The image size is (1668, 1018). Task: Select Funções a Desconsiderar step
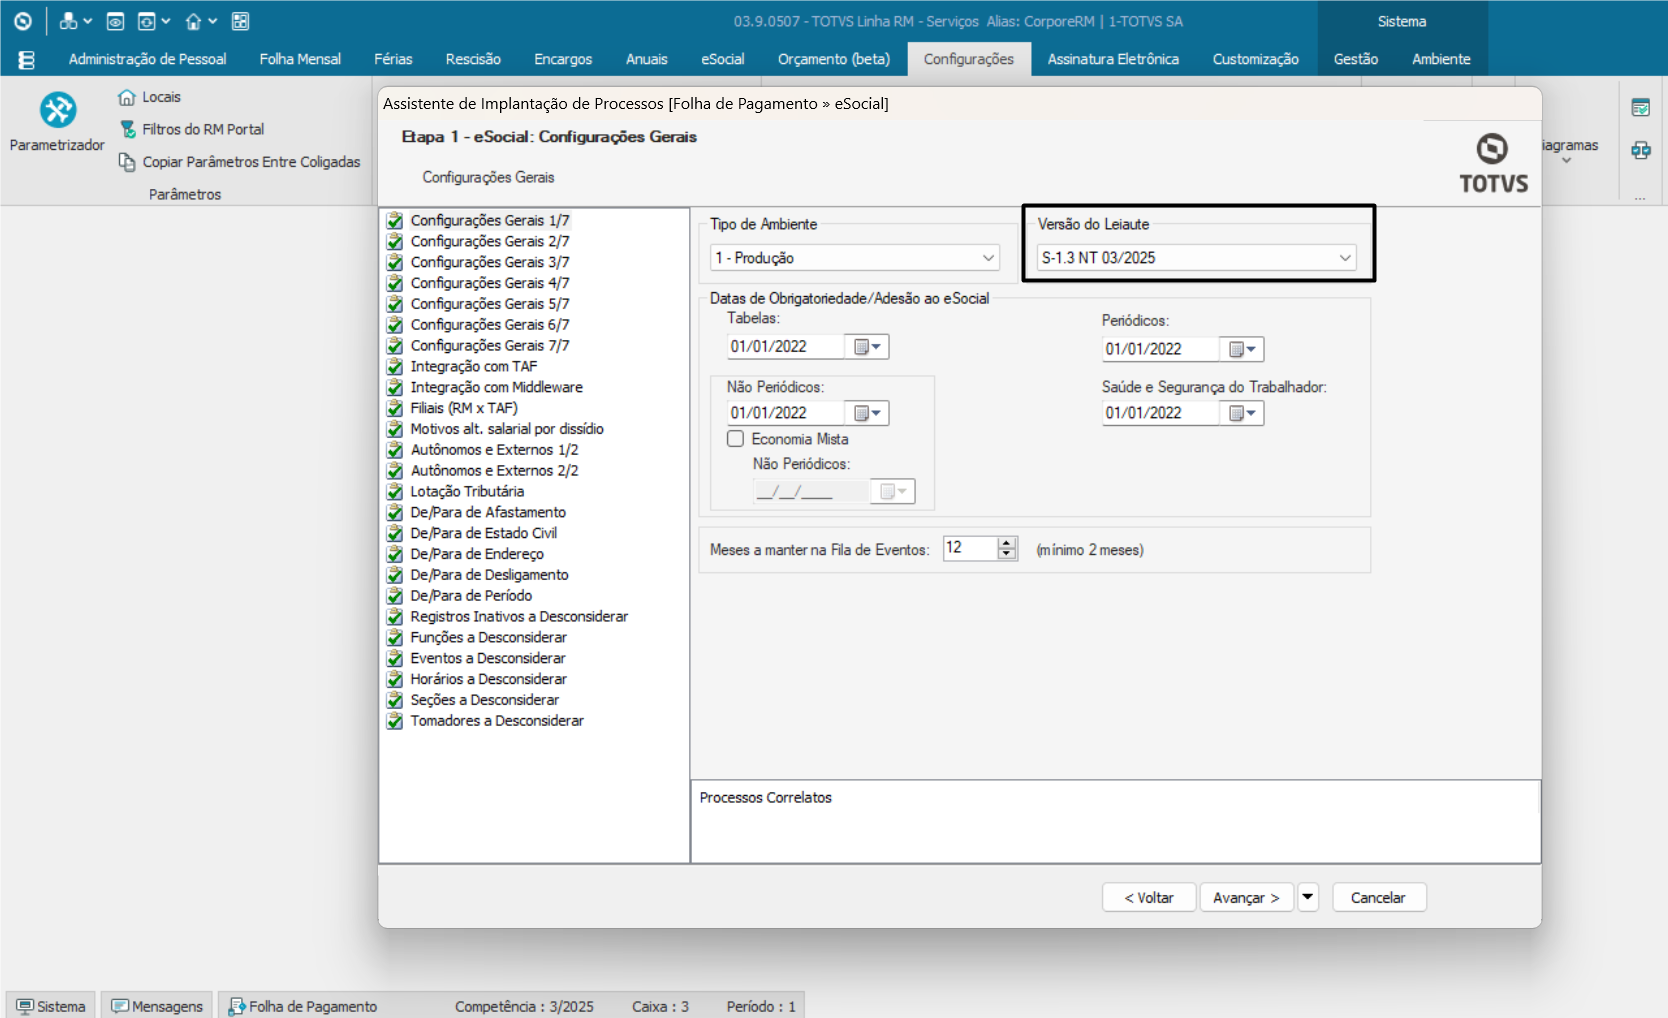point(488,638)
